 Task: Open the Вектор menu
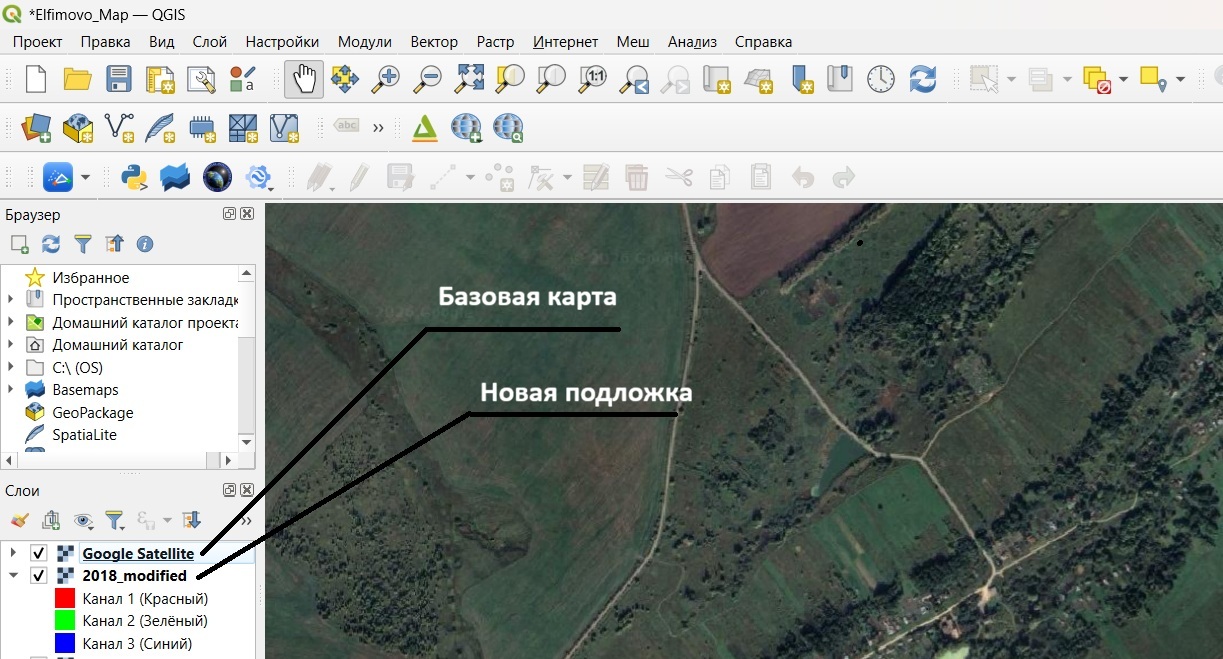click(434, 41)
